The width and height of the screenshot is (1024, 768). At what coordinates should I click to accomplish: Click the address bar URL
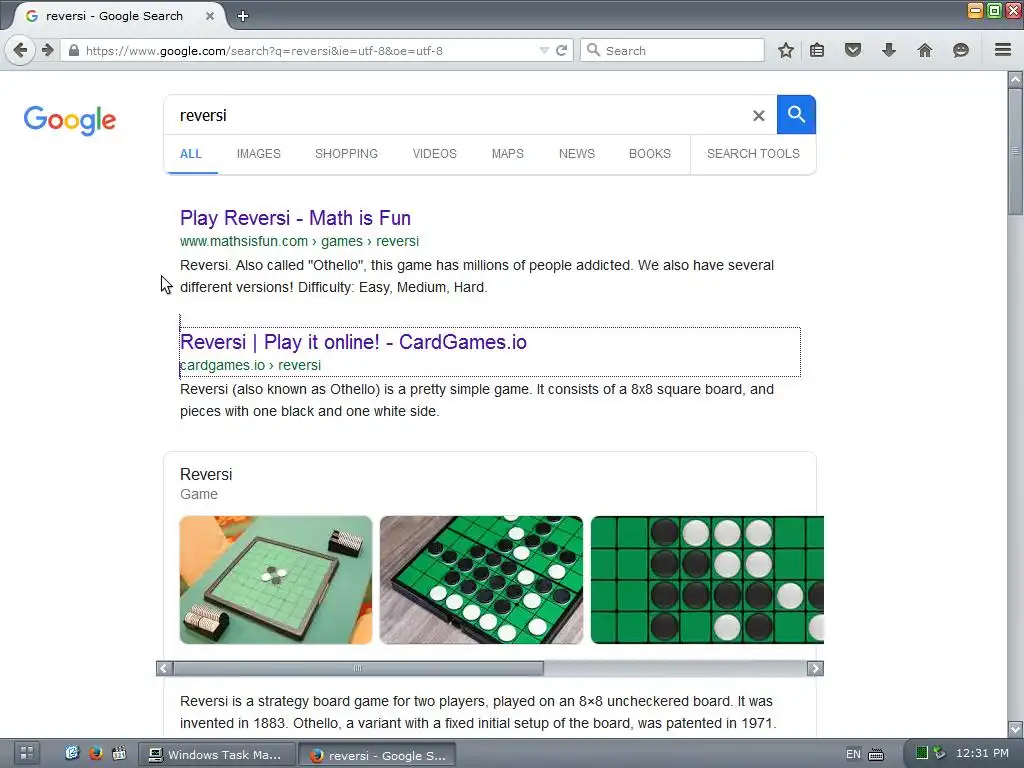tap(264, 50)
